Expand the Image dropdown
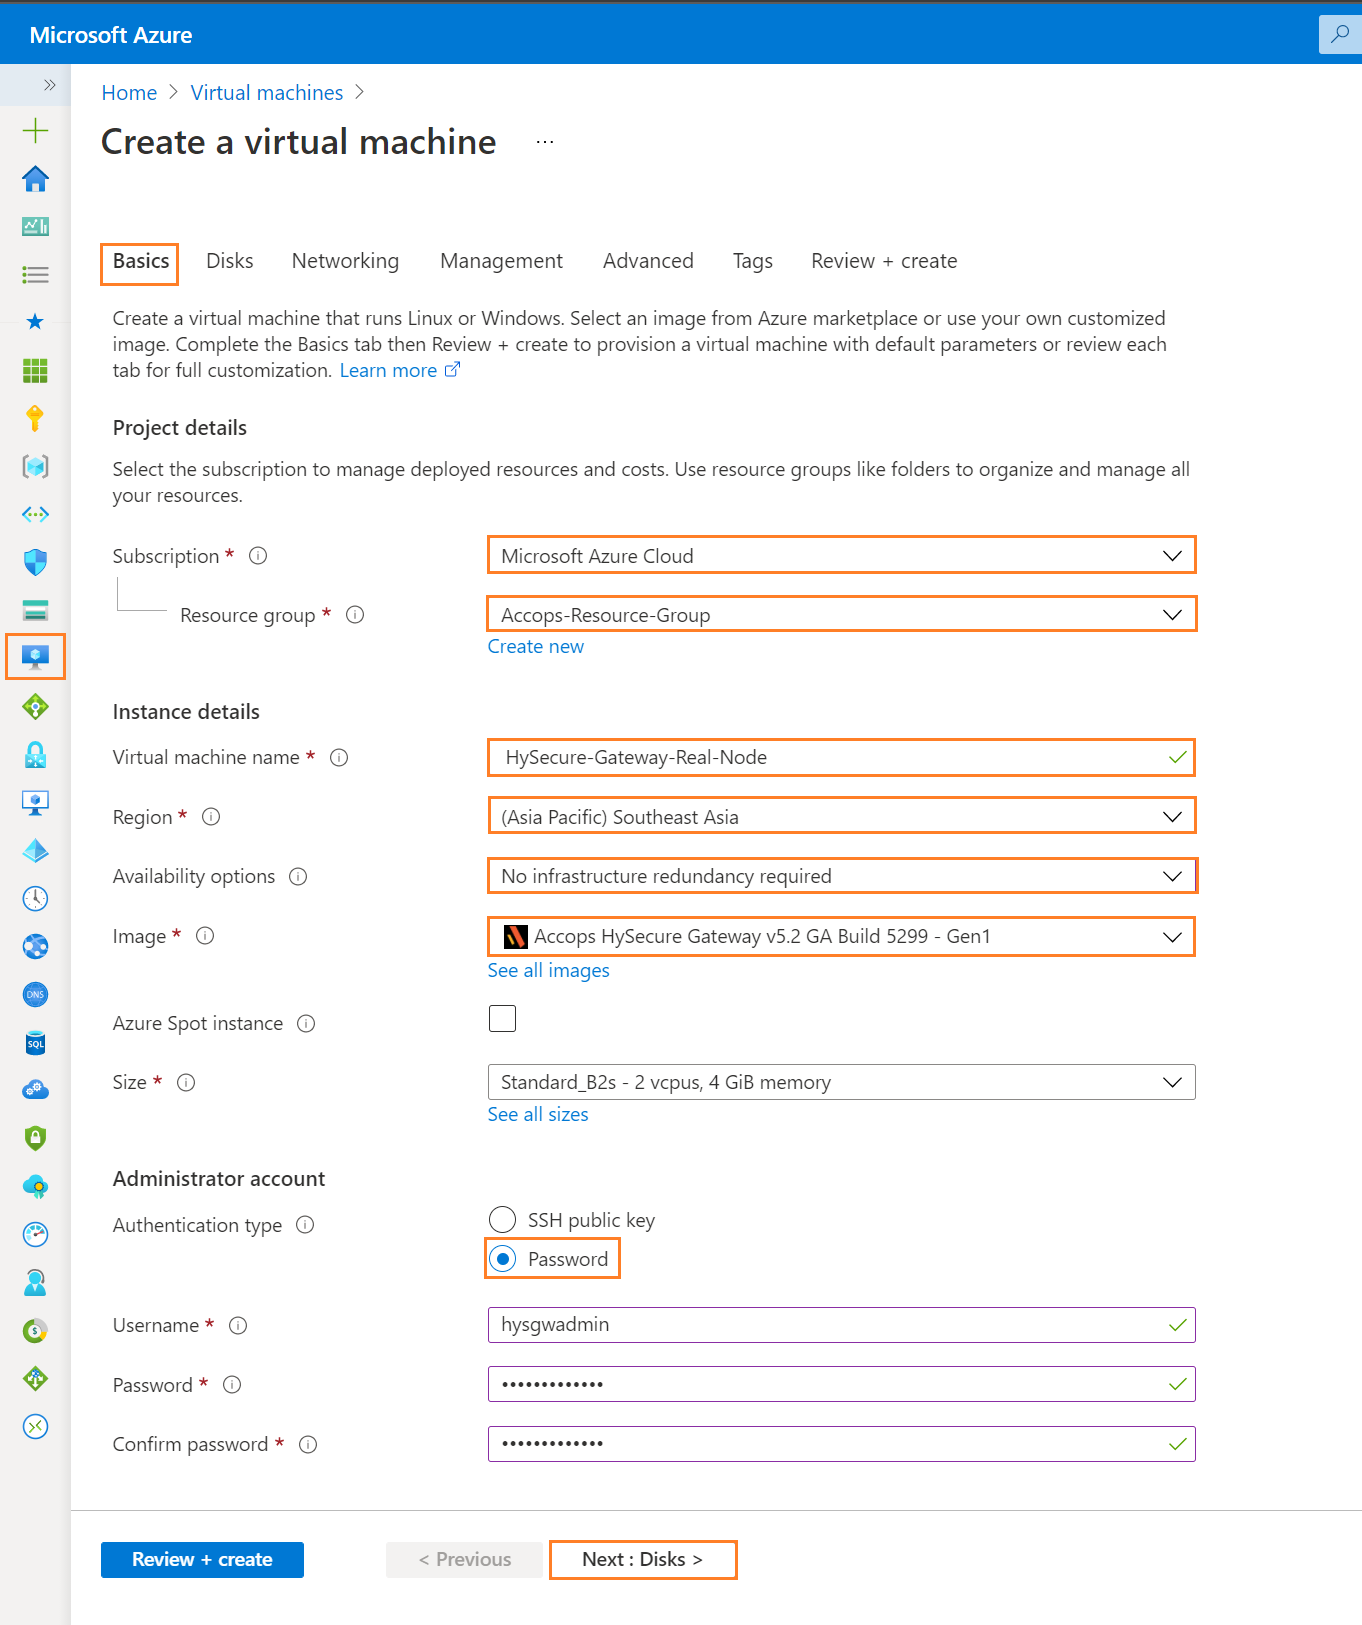1362x1625 pixels. pos(841,936)
